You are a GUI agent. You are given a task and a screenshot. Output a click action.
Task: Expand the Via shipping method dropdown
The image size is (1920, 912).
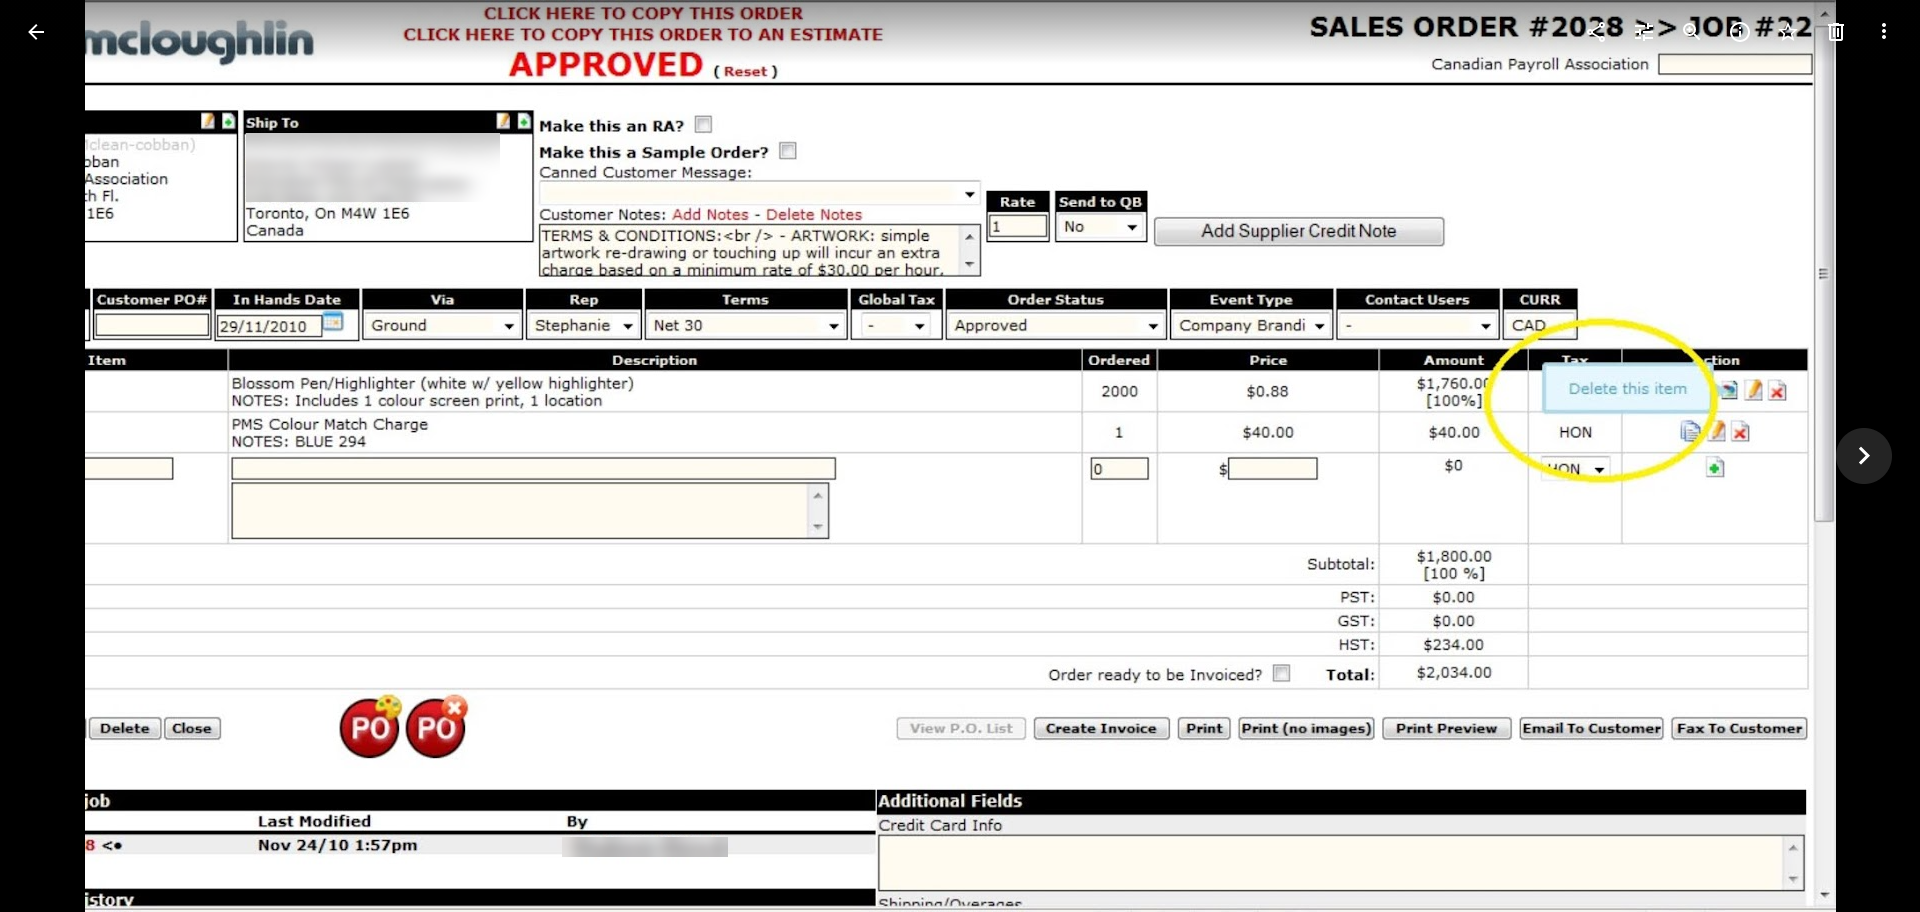click(x=442, y=326)
